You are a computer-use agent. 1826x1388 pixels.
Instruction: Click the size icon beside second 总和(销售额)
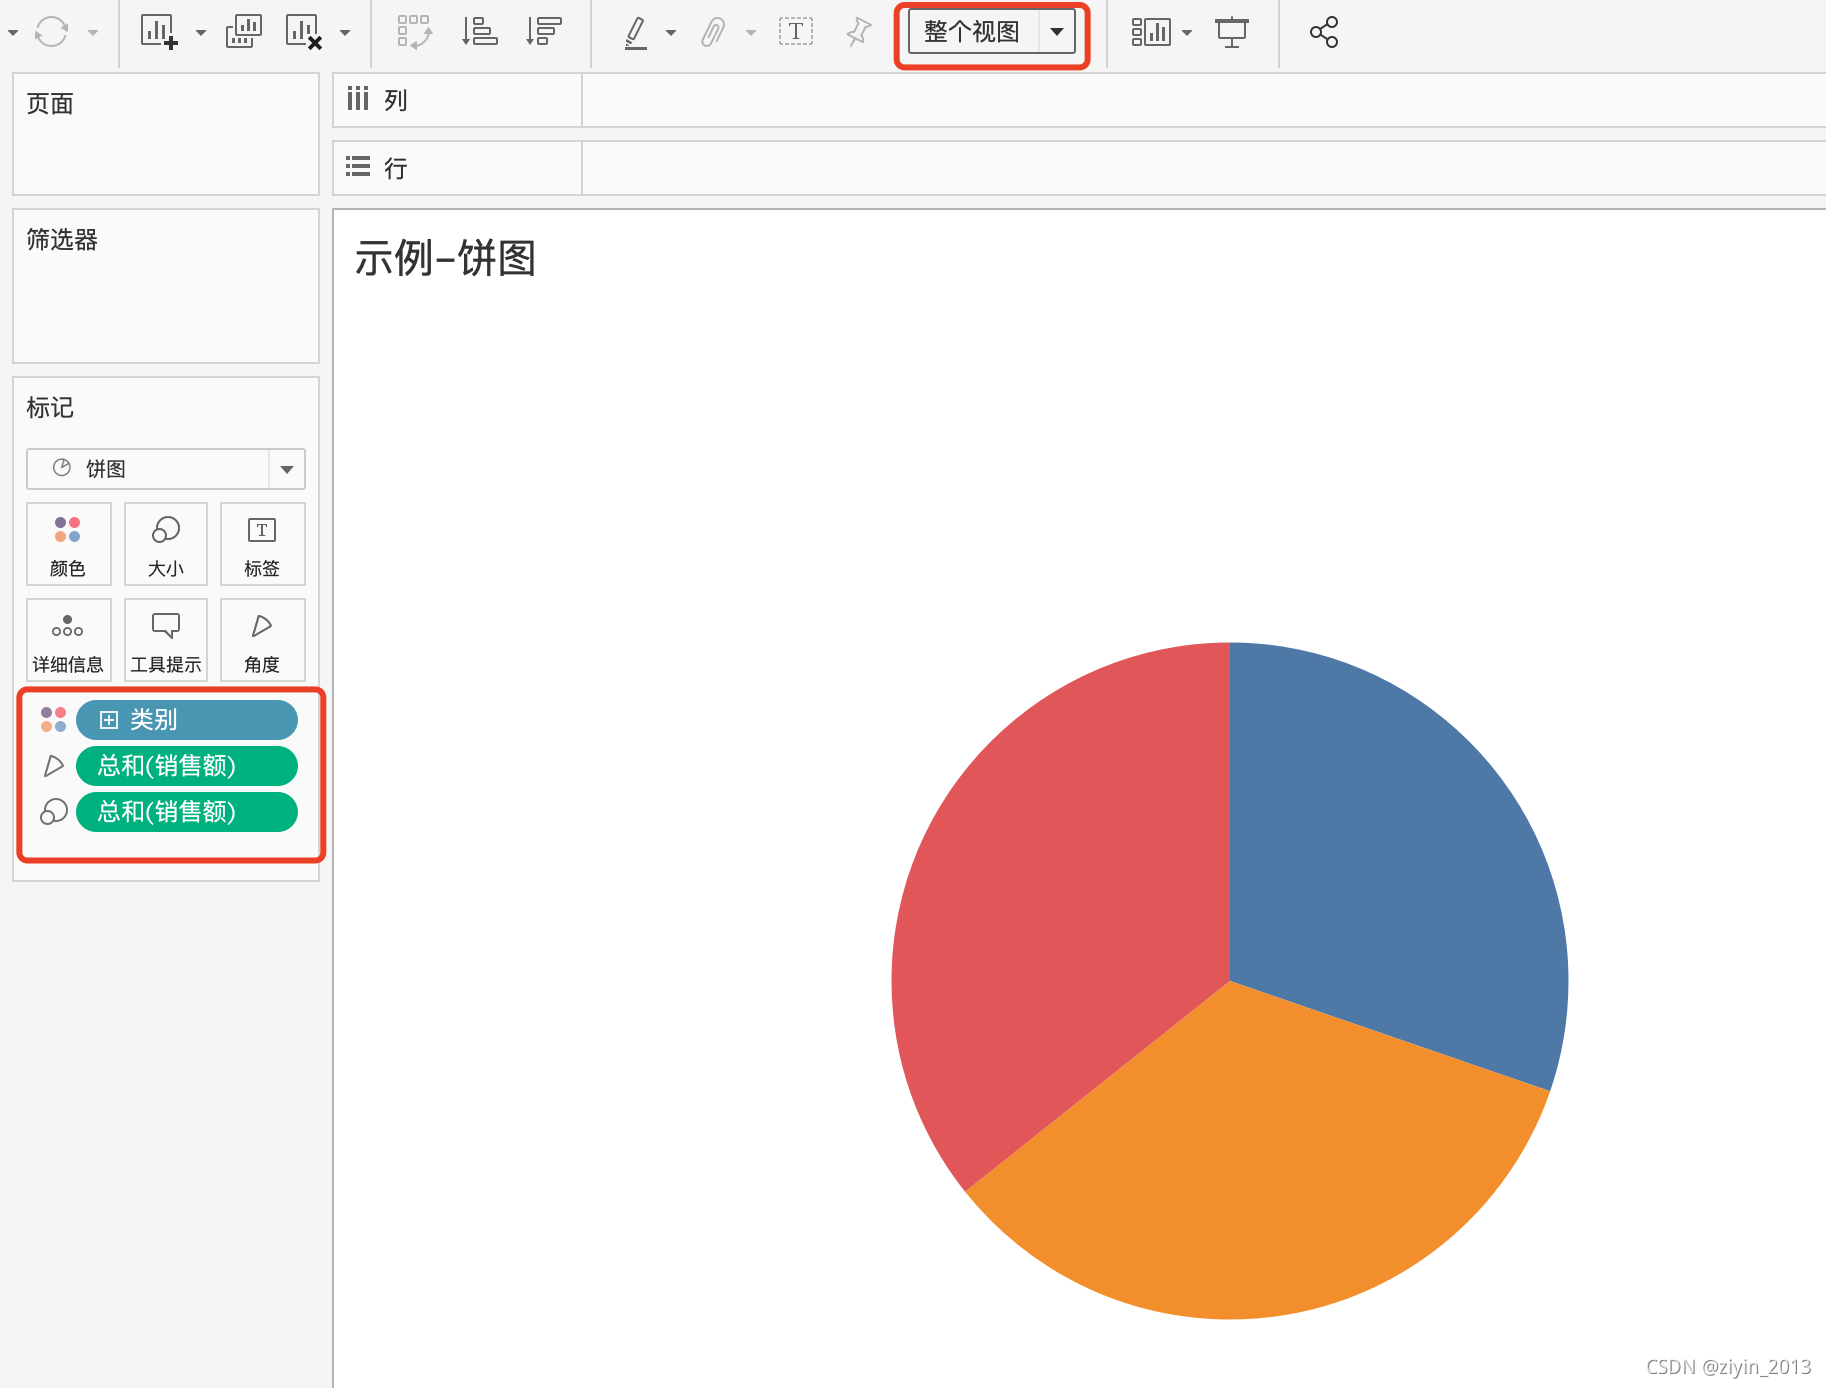(x=53, y=812)
